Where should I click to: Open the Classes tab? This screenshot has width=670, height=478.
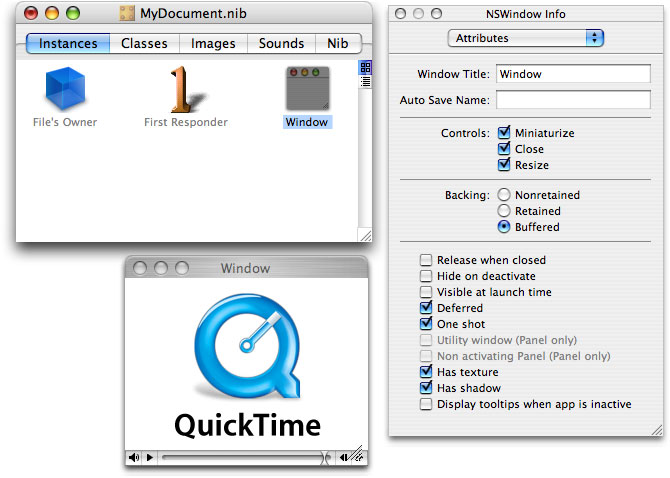click(144, 44)
